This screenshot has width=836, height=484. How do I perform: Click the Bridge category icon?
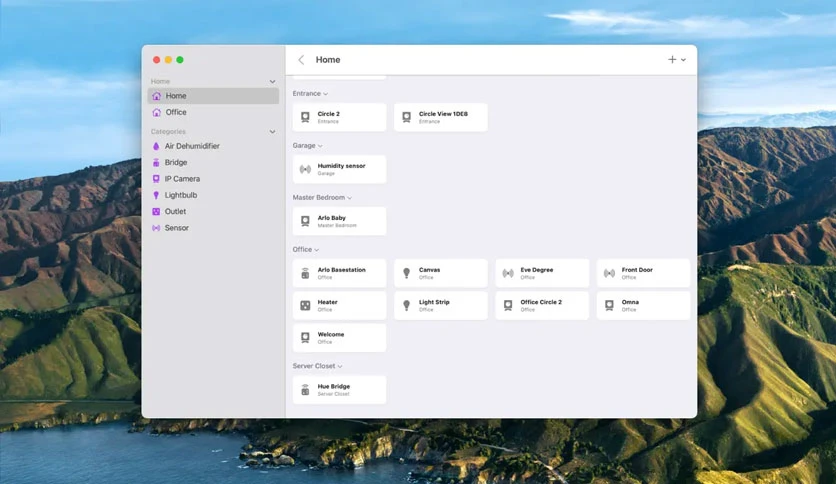[x=156, y=163]
